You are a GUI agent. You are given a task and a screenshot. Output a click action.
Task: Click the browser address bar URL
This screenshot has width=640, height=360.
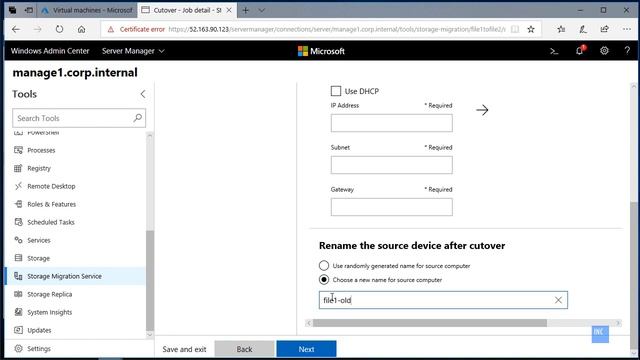[x=337, y=29]
